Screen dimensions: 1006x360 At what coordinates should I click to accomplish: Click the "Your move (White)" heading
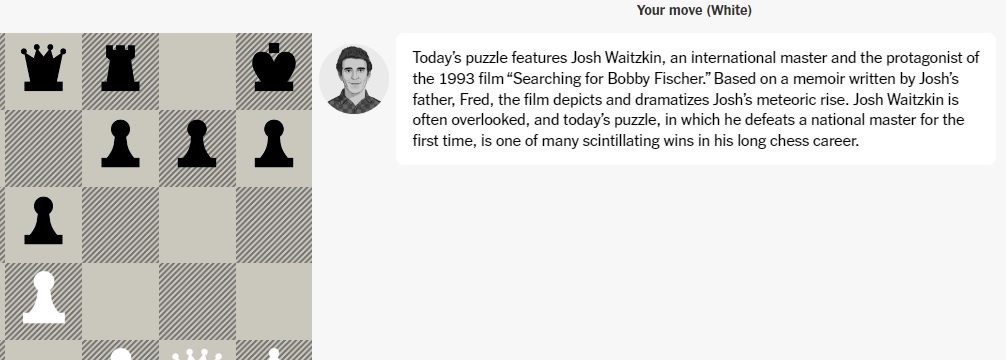pyautogui.click(x=694, y=10)
